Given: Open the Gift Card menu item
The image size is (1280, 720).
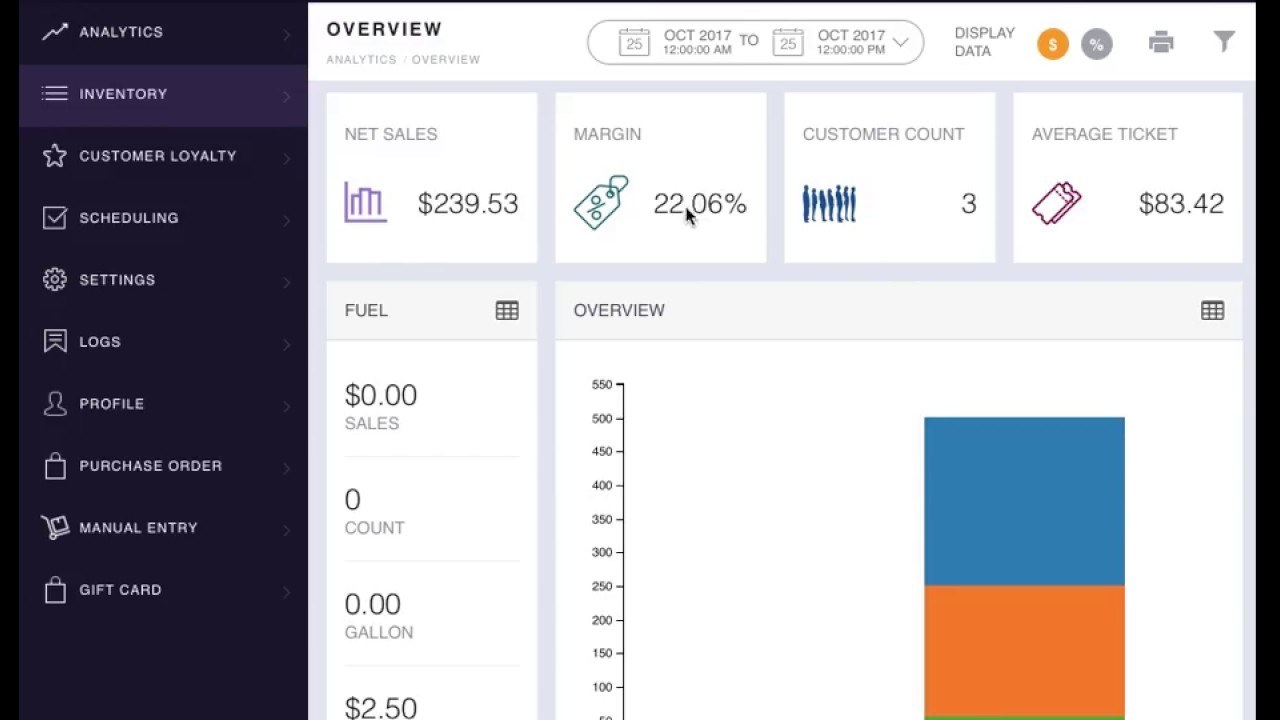Looking at the screenshot, I should click(x=163, y=590).
